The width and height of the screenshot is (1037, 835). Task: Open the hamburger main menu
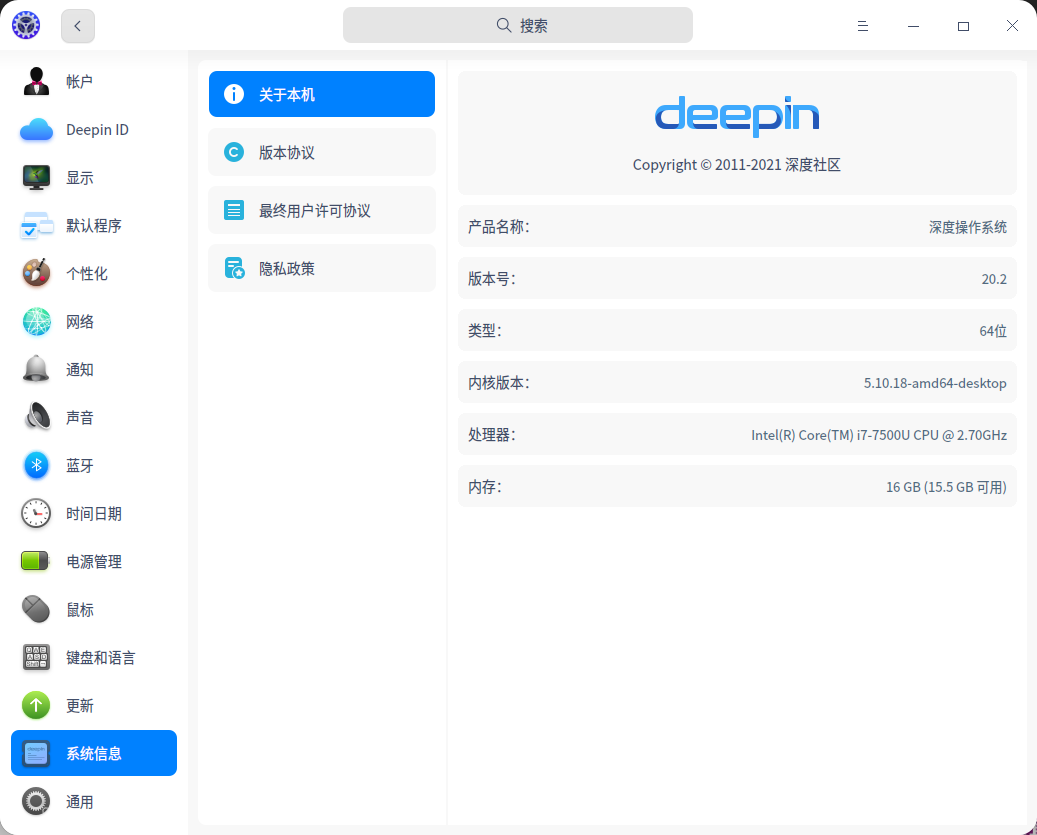point(863,26)
